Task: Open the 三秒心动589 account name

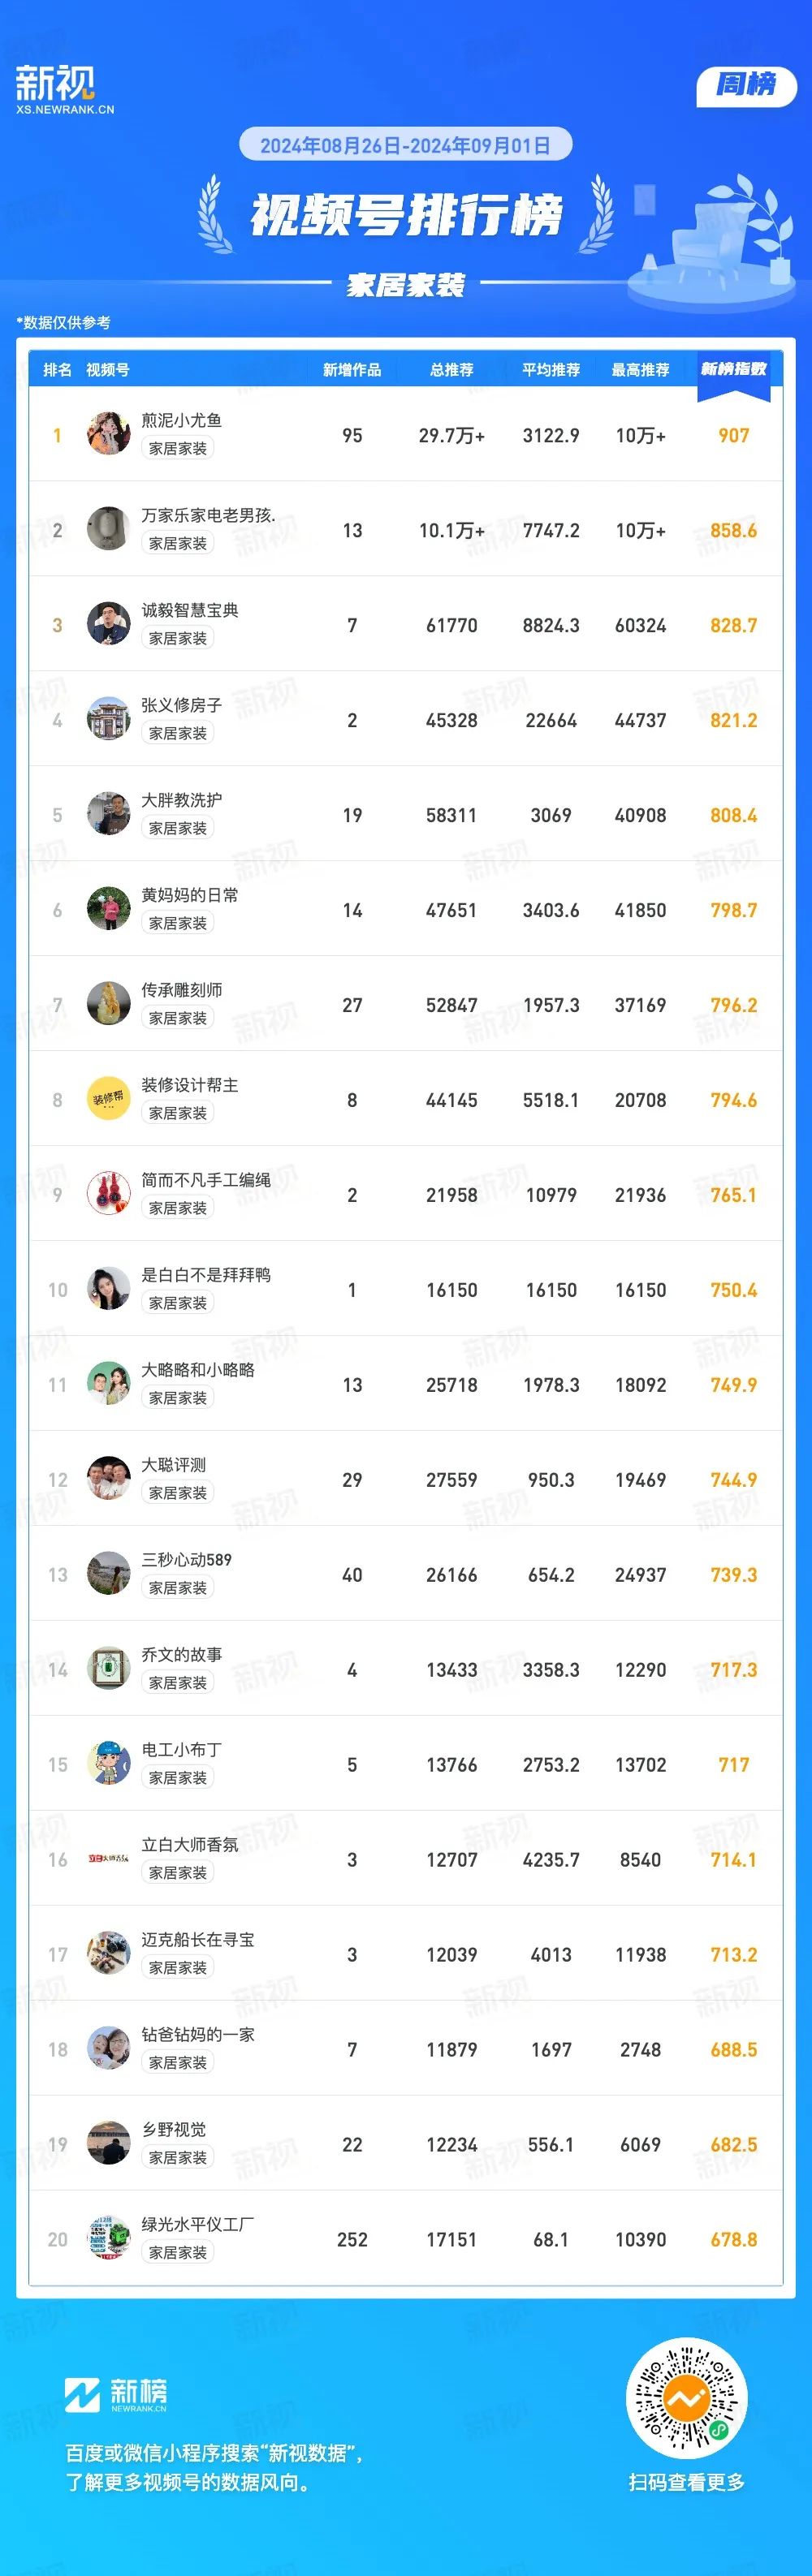Action: (x=186, y=1560)
